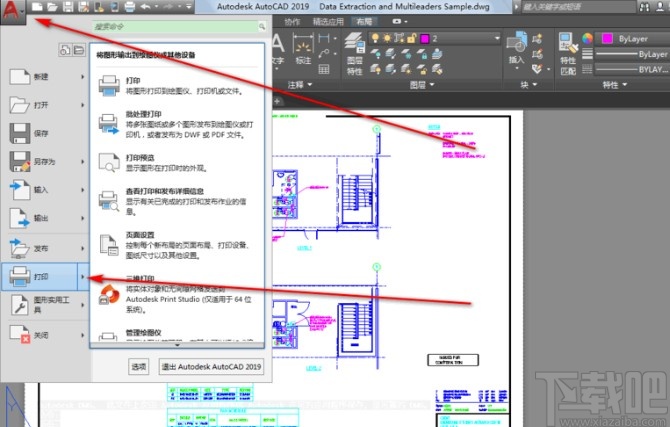Click the 退出 Autodesk AutoCAD 2019 button
The width and height of the screenshot is (670, 427).
(211, 367)
